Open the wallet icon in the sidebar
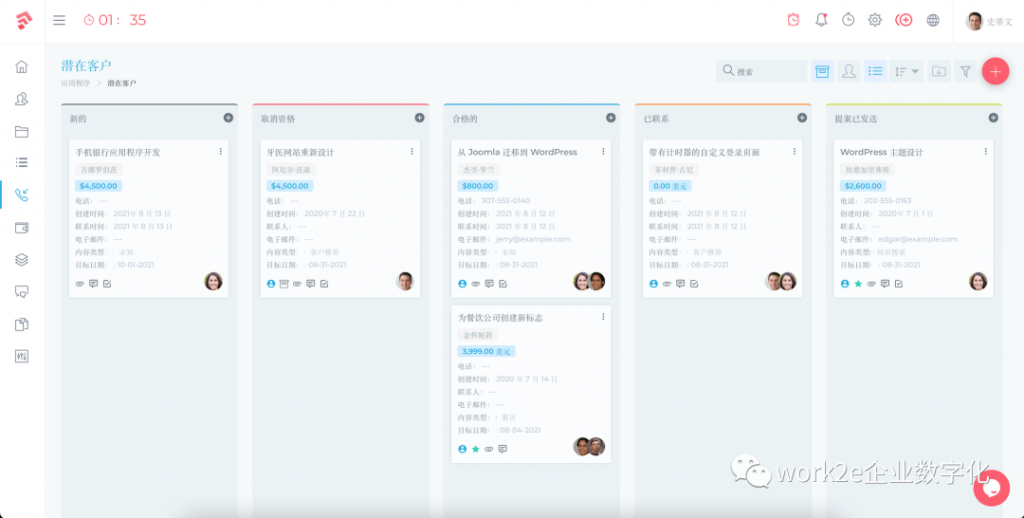Screen dimensions: 1024x518 pos(21,227)
